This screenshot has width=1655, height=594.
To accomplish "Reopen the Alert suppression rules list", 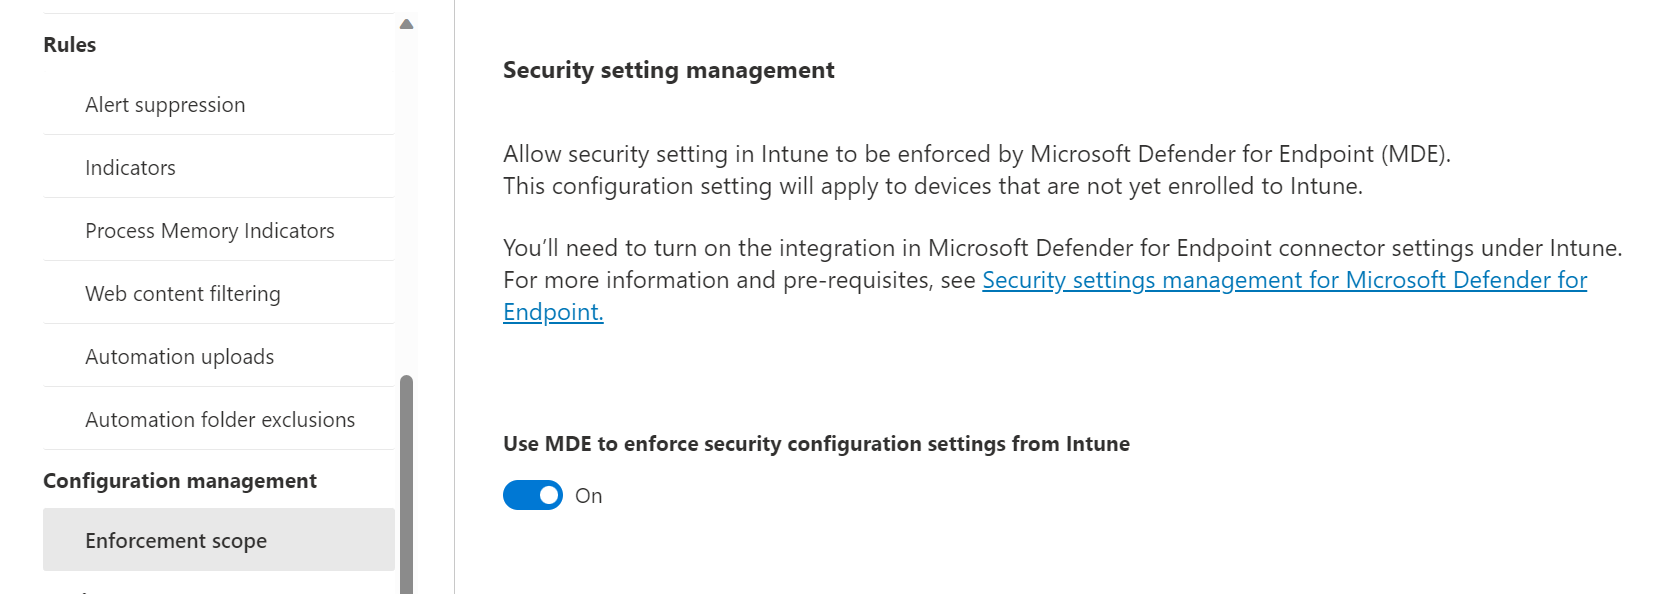I will [x=165, y=104].
